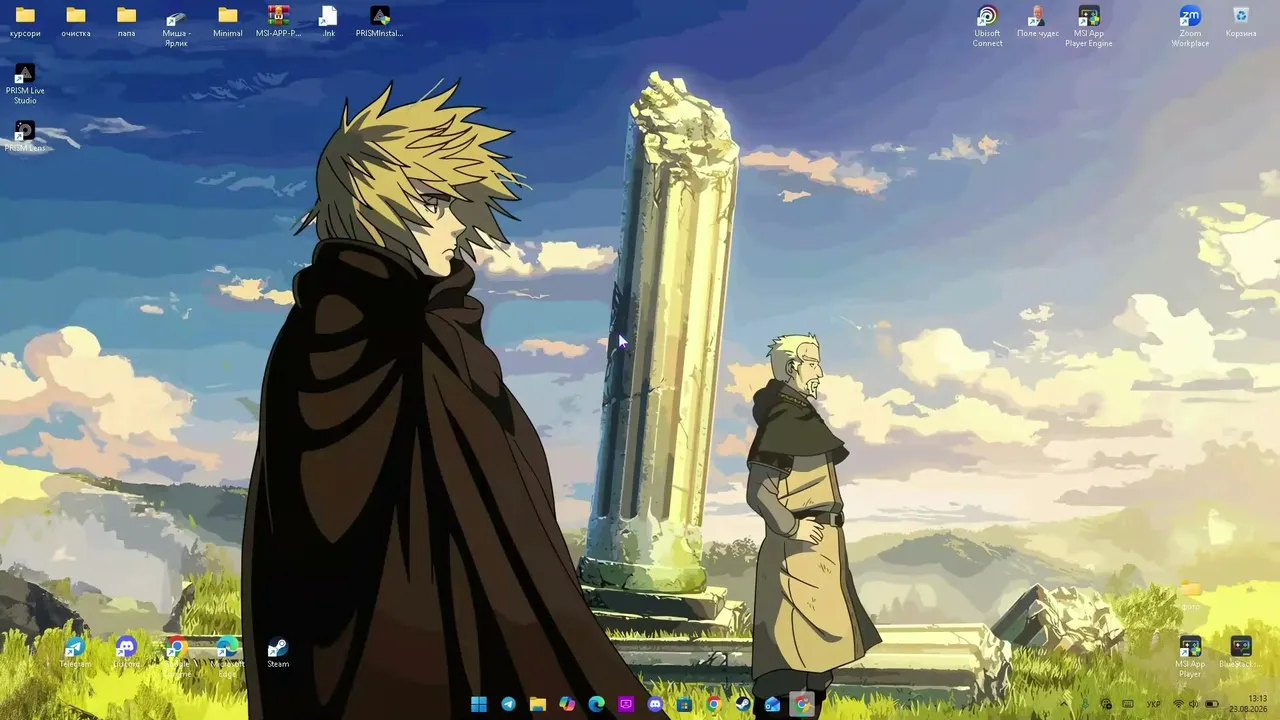Image resolution: width=1280 pixels, height=720 pixels.
Task: Select the MSI App Player desktop shortcut
Action: click(x=1190, y=657)
